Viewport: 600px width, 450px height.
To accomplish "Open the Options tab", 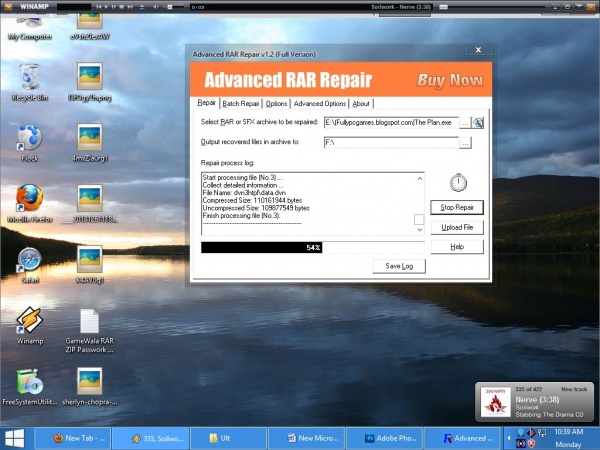I will [x=276, y=103].
